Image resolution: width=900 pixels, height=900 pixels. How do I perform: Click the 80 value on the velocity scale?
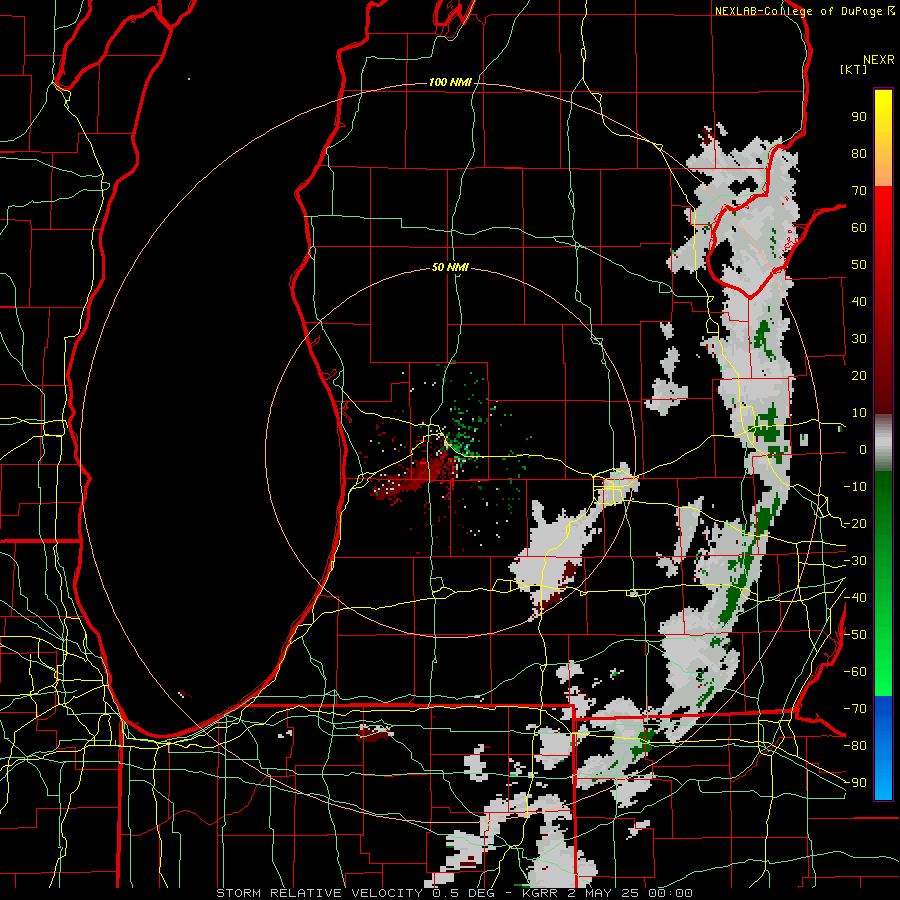point(859,153)
